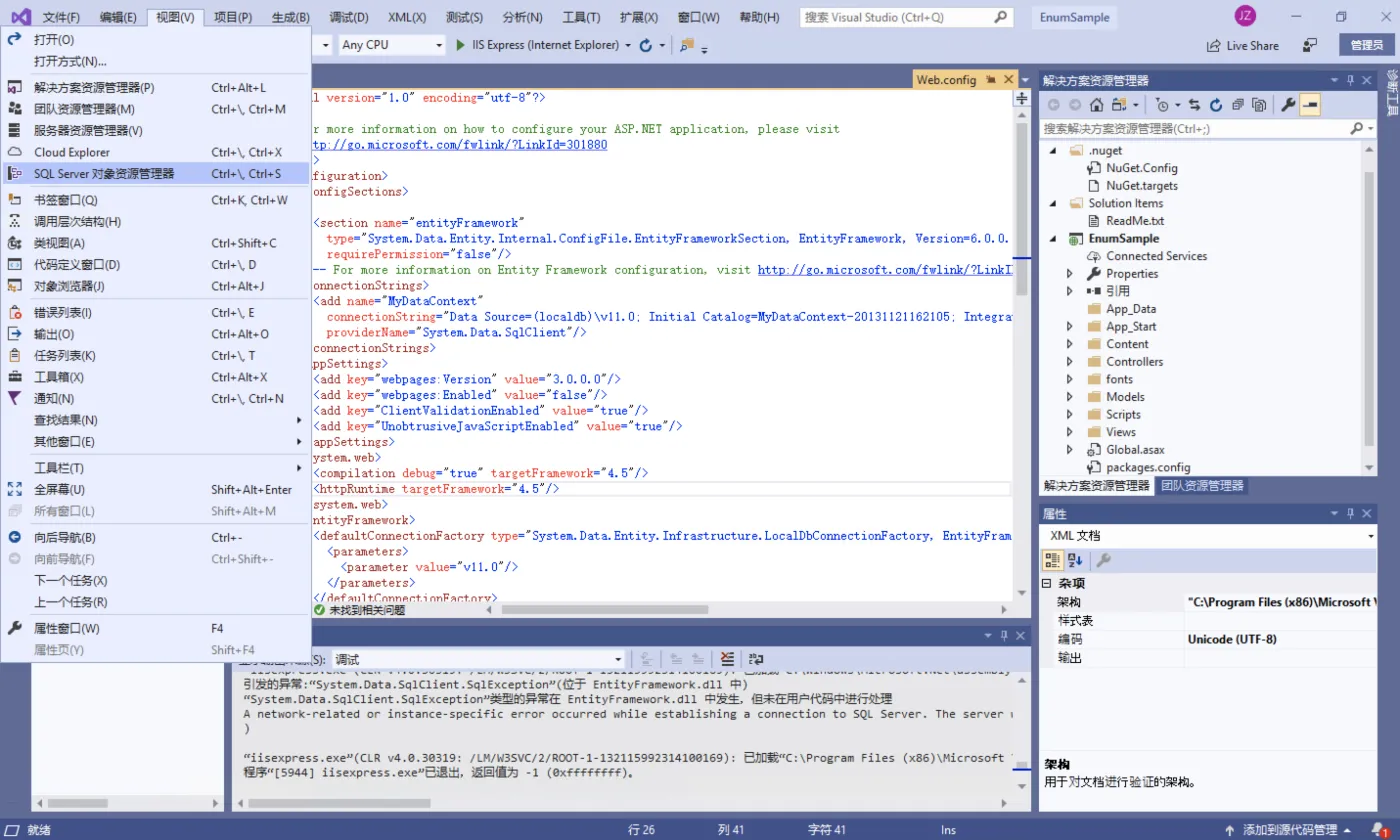Click in the 搜索 Visual Studio search box
Image resolution: width=1400 pixels, height=840 pixels.
[x=897, y=18]
